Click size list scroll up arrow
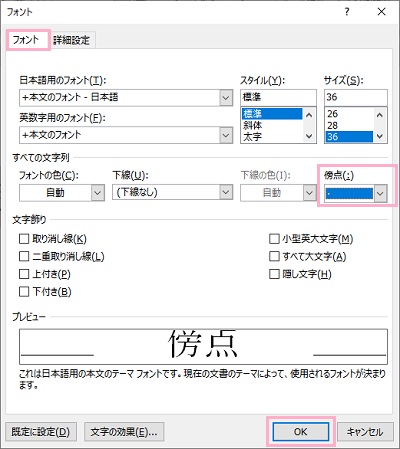This screenshot has width=400, height=449. [x=380, y=115]
